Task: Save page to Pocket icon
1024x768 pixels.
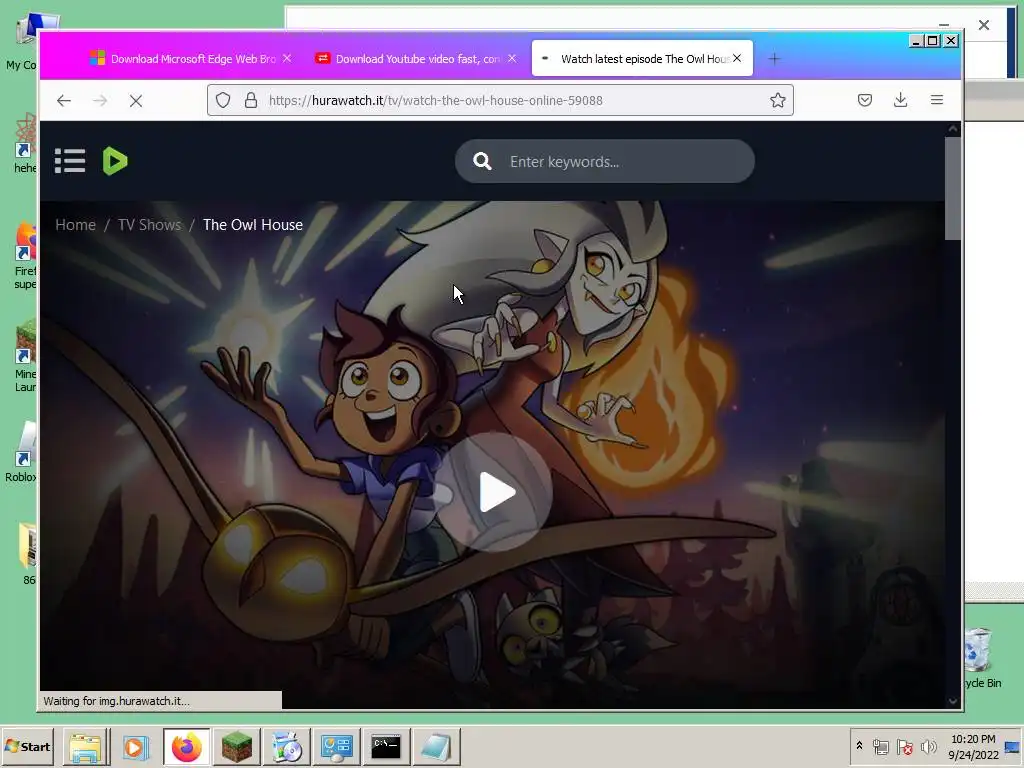Action: [x=865, y=100]
